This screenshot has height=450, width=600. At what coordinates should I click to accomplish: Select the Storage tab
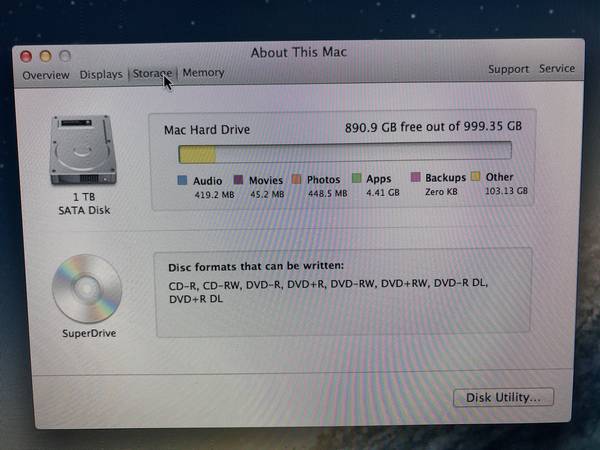[153, 74]
